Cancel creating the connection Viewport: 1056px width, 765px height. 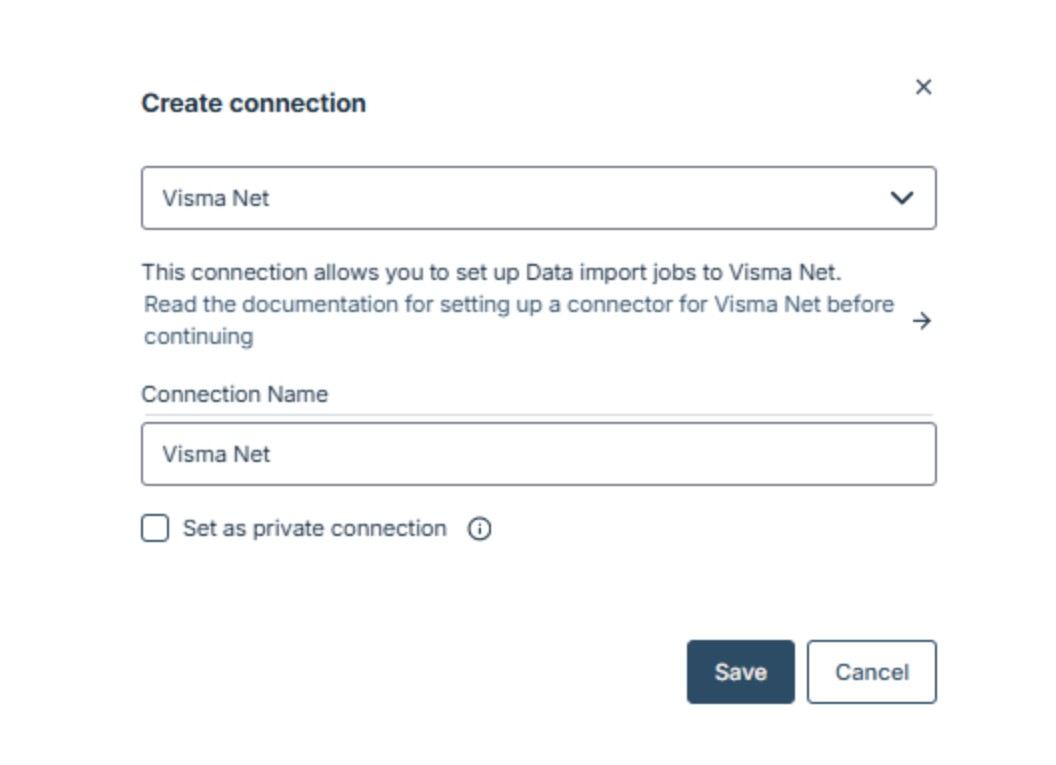click(871, 672)
